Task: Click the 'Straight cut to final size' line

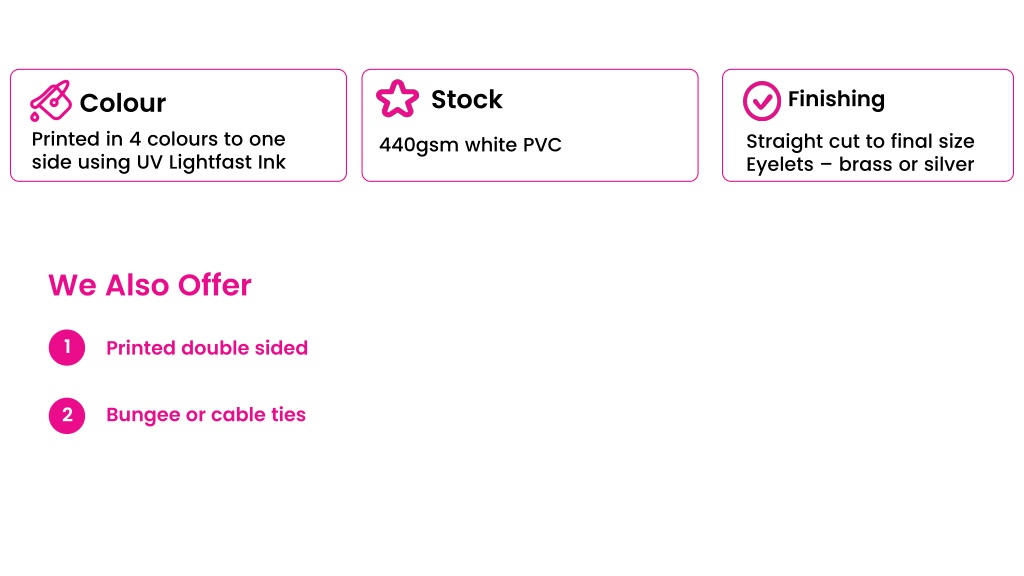Action: pos(860,142)
